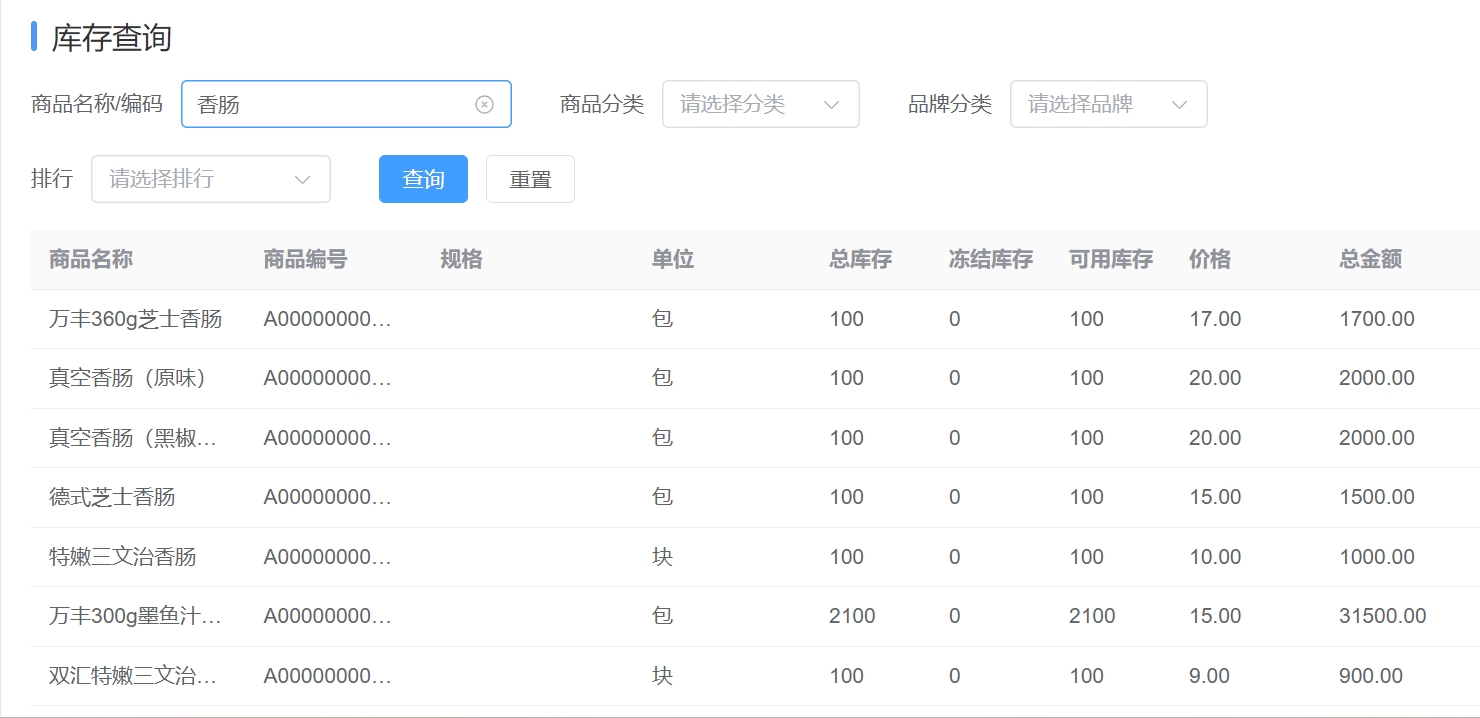
Task: Click the 商品名称 column header
Action: pos(91,260)
